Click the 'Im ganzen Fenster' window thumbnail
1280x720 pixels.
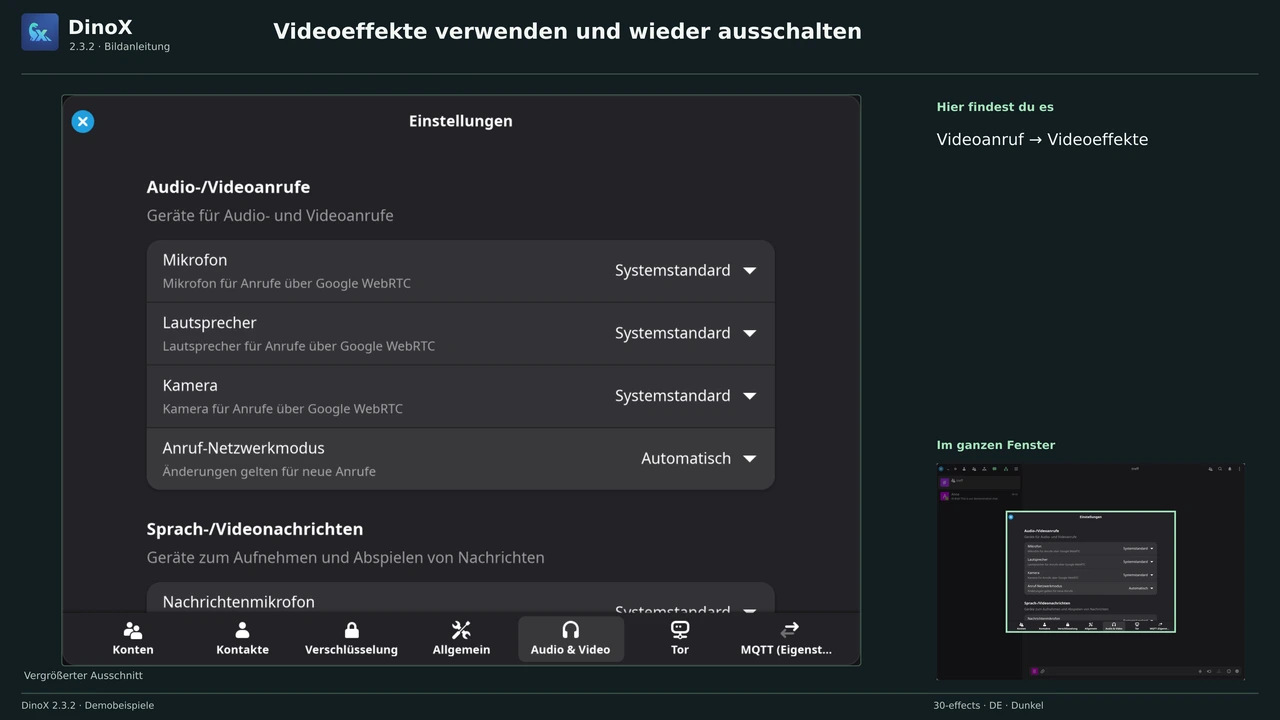(x=1091, y=572)
